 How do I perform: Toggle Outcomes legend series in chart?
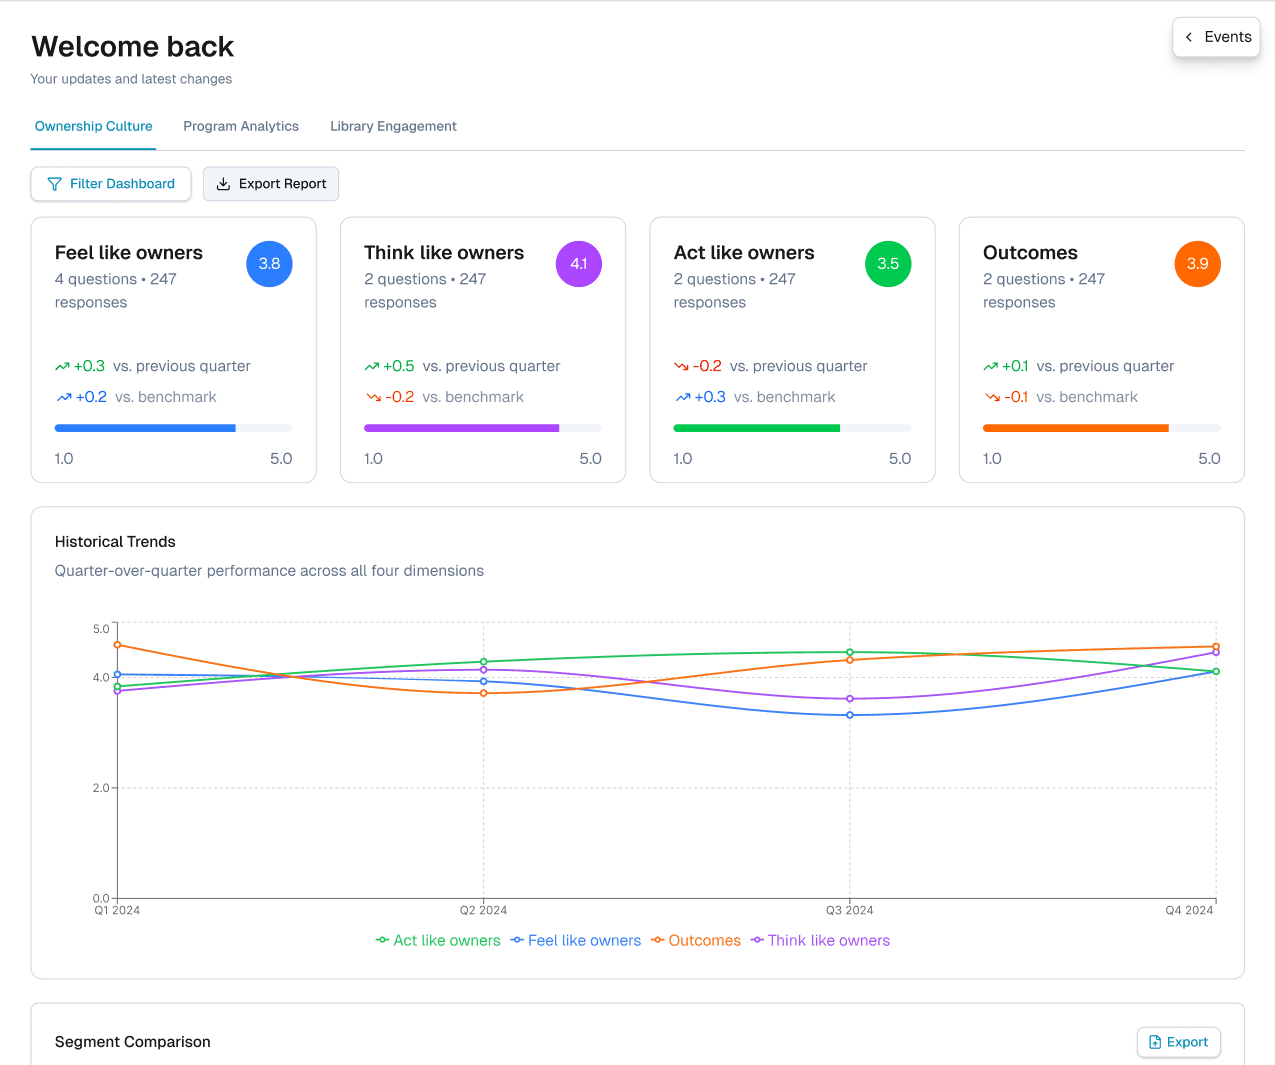[x=696, y=941]
